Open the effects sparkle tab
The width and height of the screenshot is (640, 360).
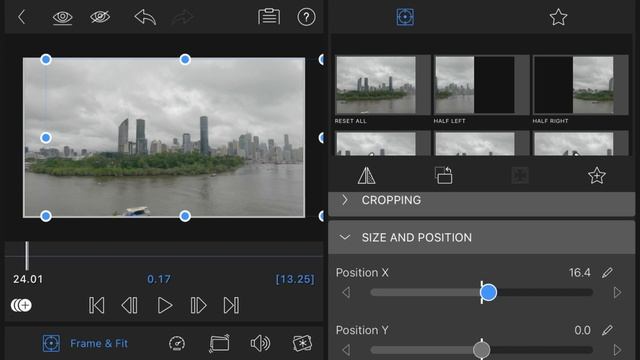point(302,343)
